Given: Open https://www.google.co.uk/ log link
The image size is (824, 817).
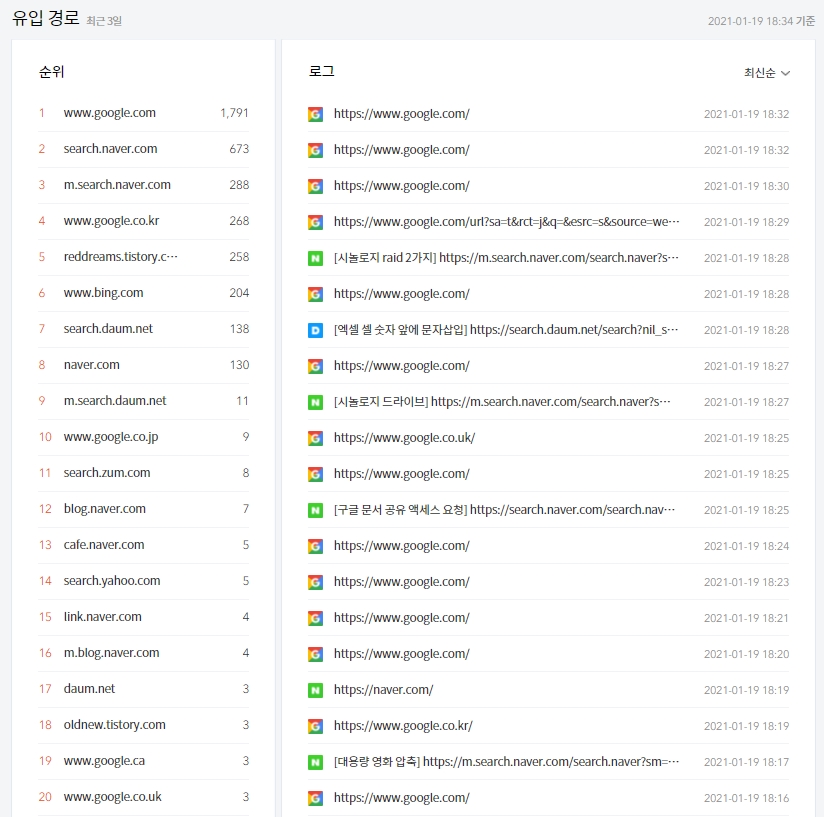Looking at the screenshot, I should (404, 438).
